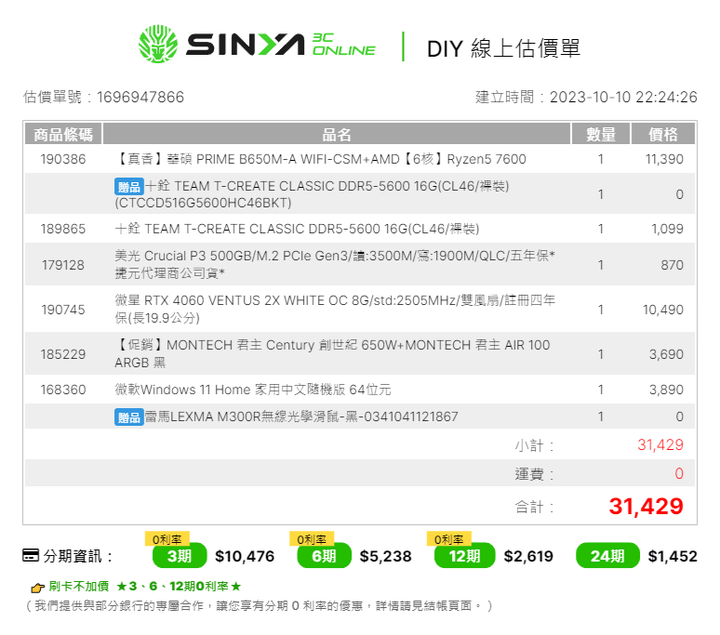Click the 贈品 badge on the TEAM DDR5 gift row
The height and width of the screenshot is (635, 720).
coord(129,186)
